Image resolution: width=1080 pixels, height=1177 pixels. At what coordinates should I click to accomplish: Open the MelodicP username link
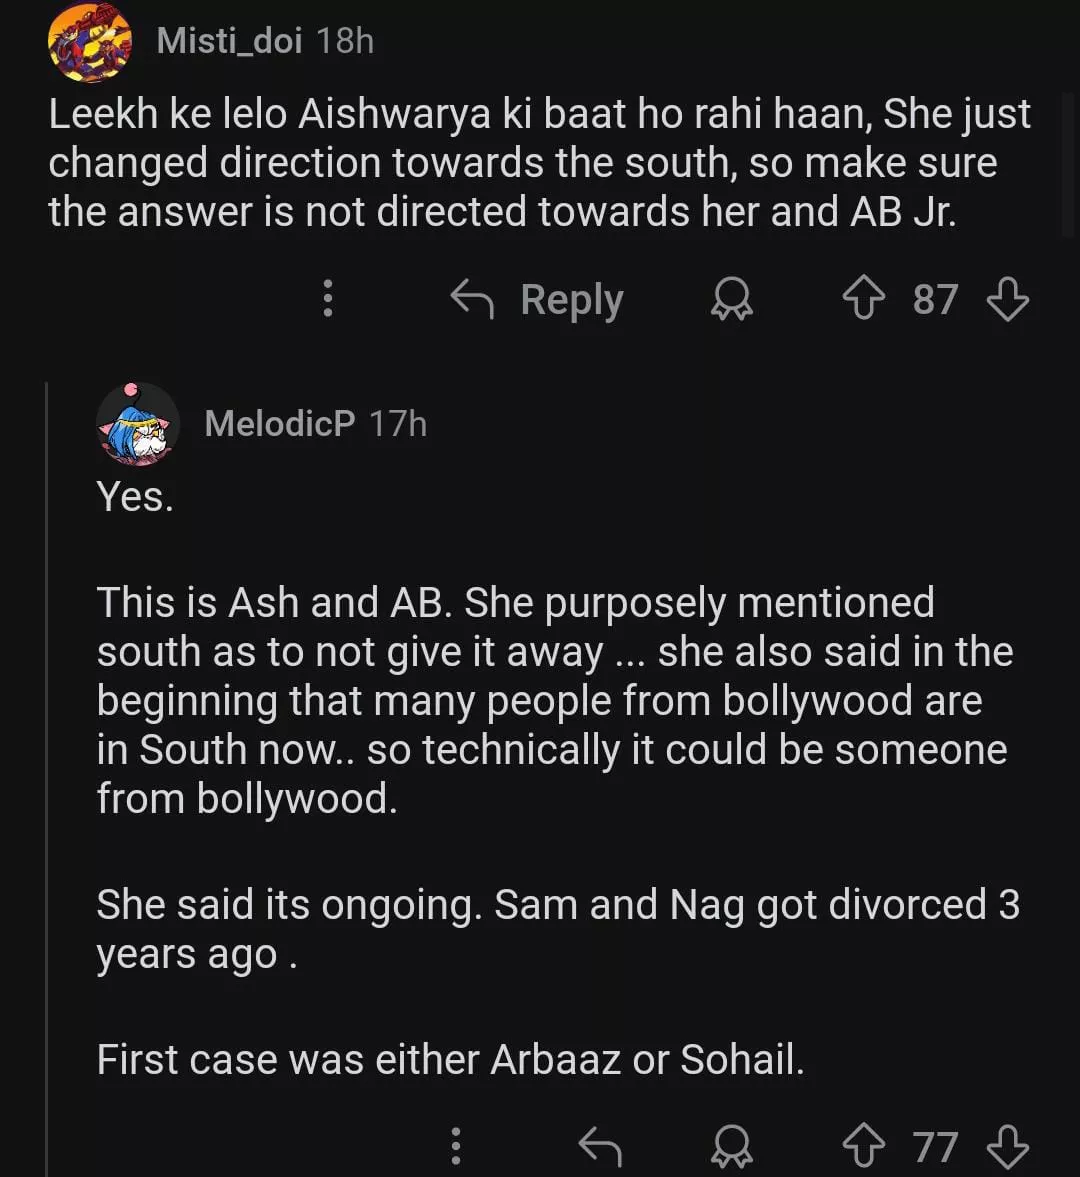point(279,423)
